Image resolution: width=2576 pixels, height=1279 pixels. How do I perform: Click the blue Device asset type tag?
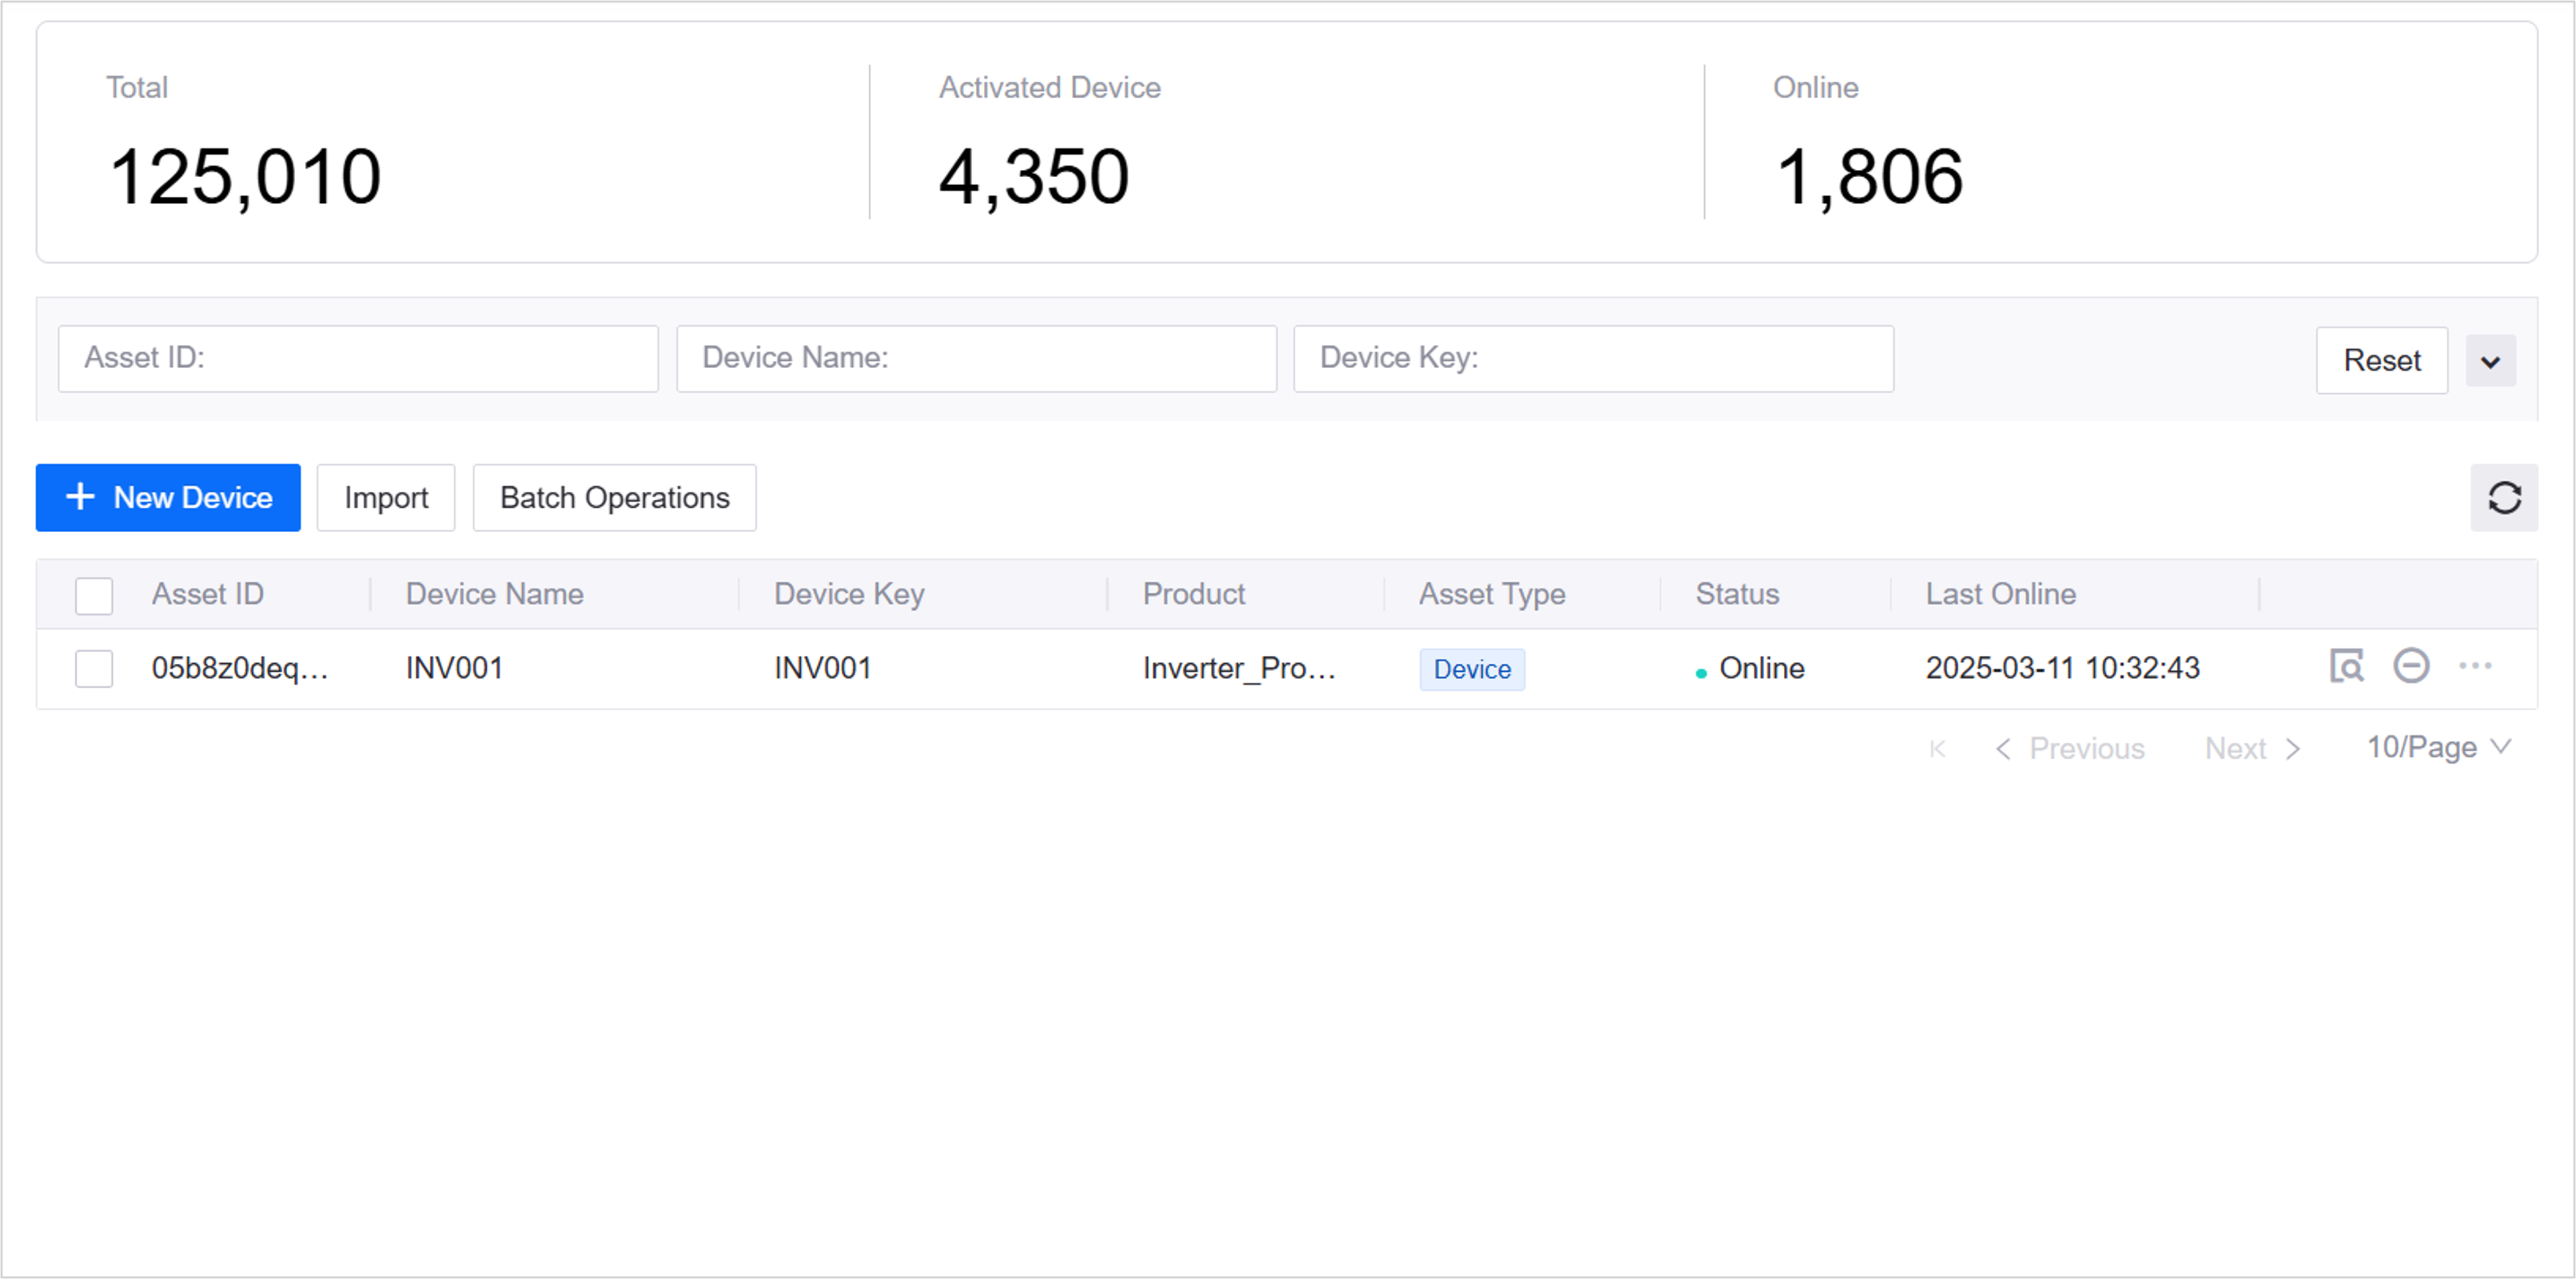1471,669
